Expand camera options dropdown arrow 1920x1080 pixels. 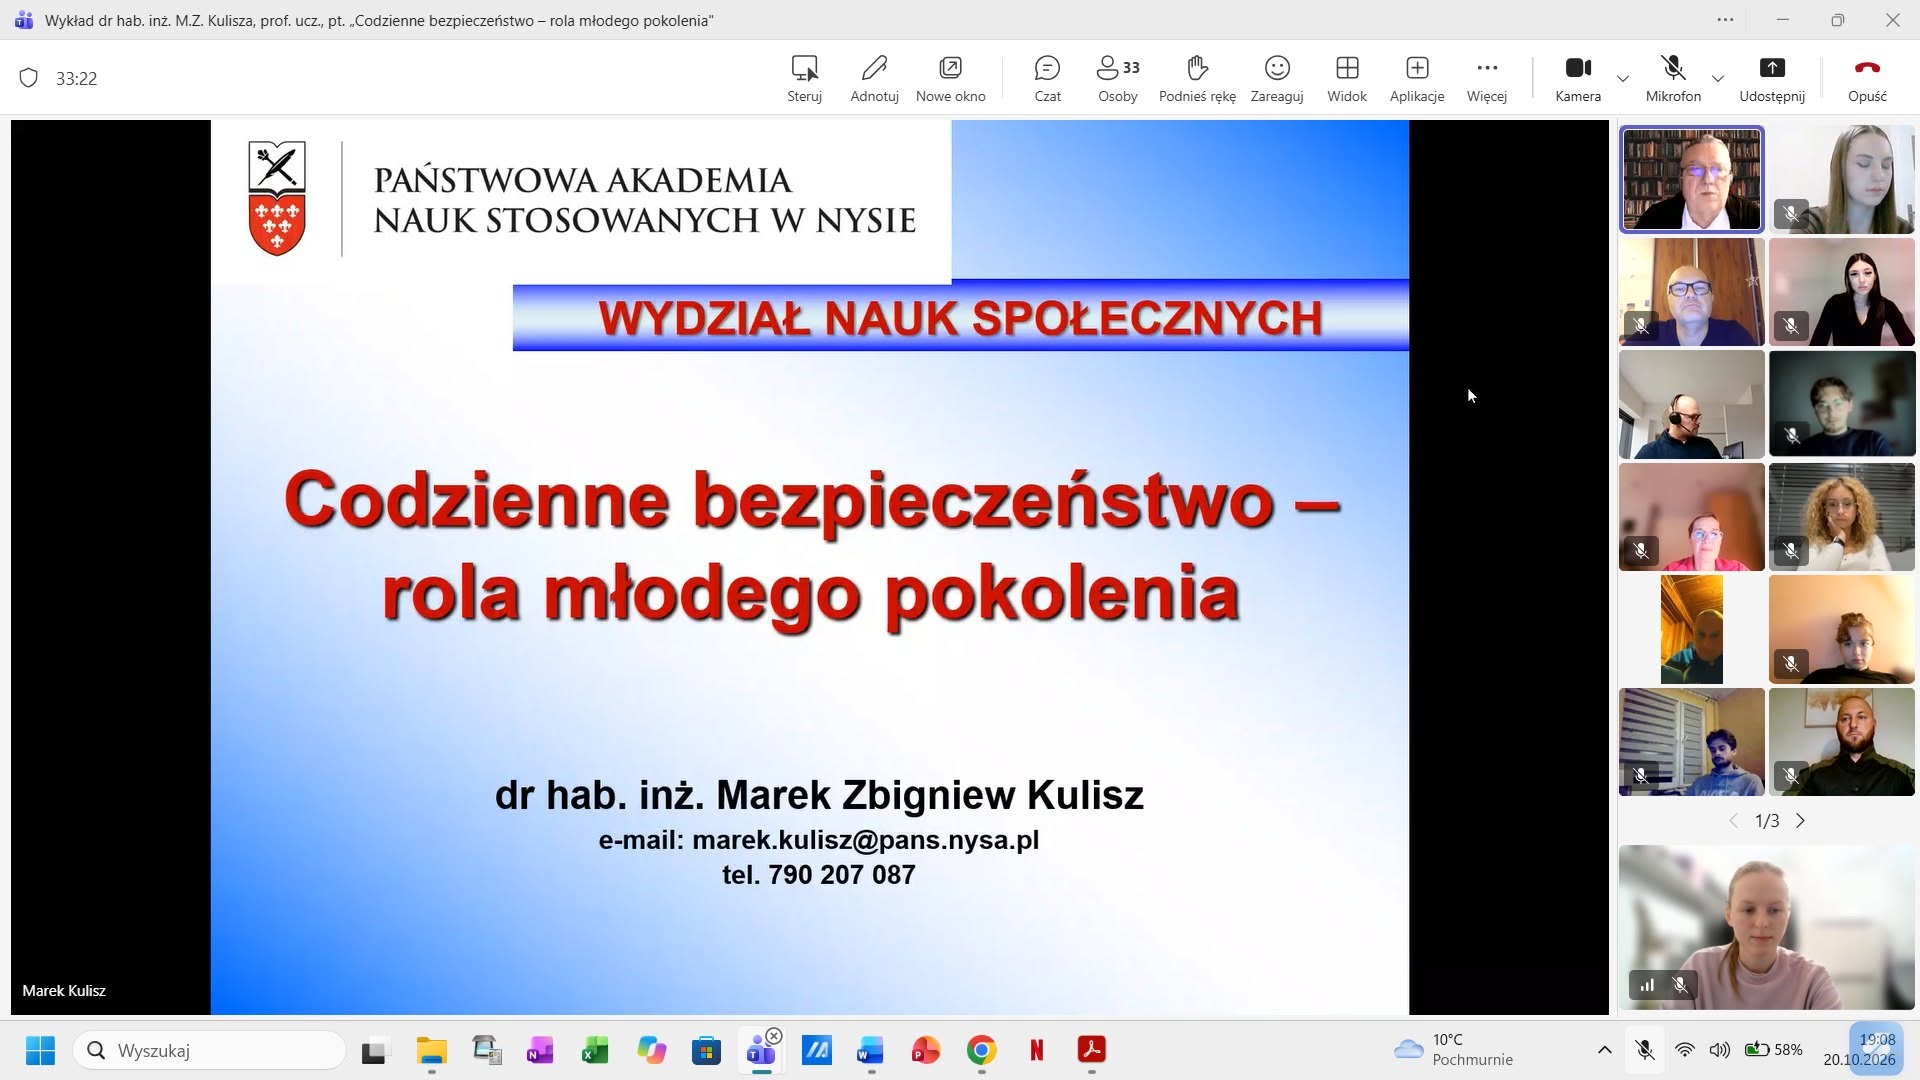coord(1623,78)
